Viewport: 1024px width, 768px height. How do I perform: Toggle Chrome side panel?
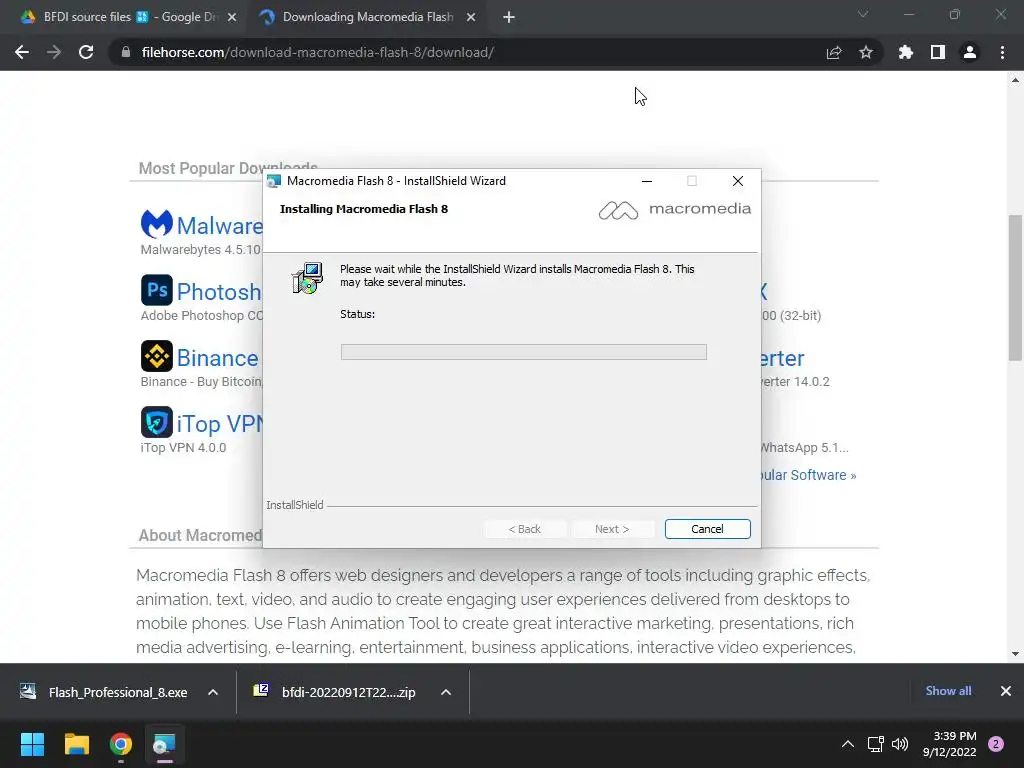click(x=938, y=52)
